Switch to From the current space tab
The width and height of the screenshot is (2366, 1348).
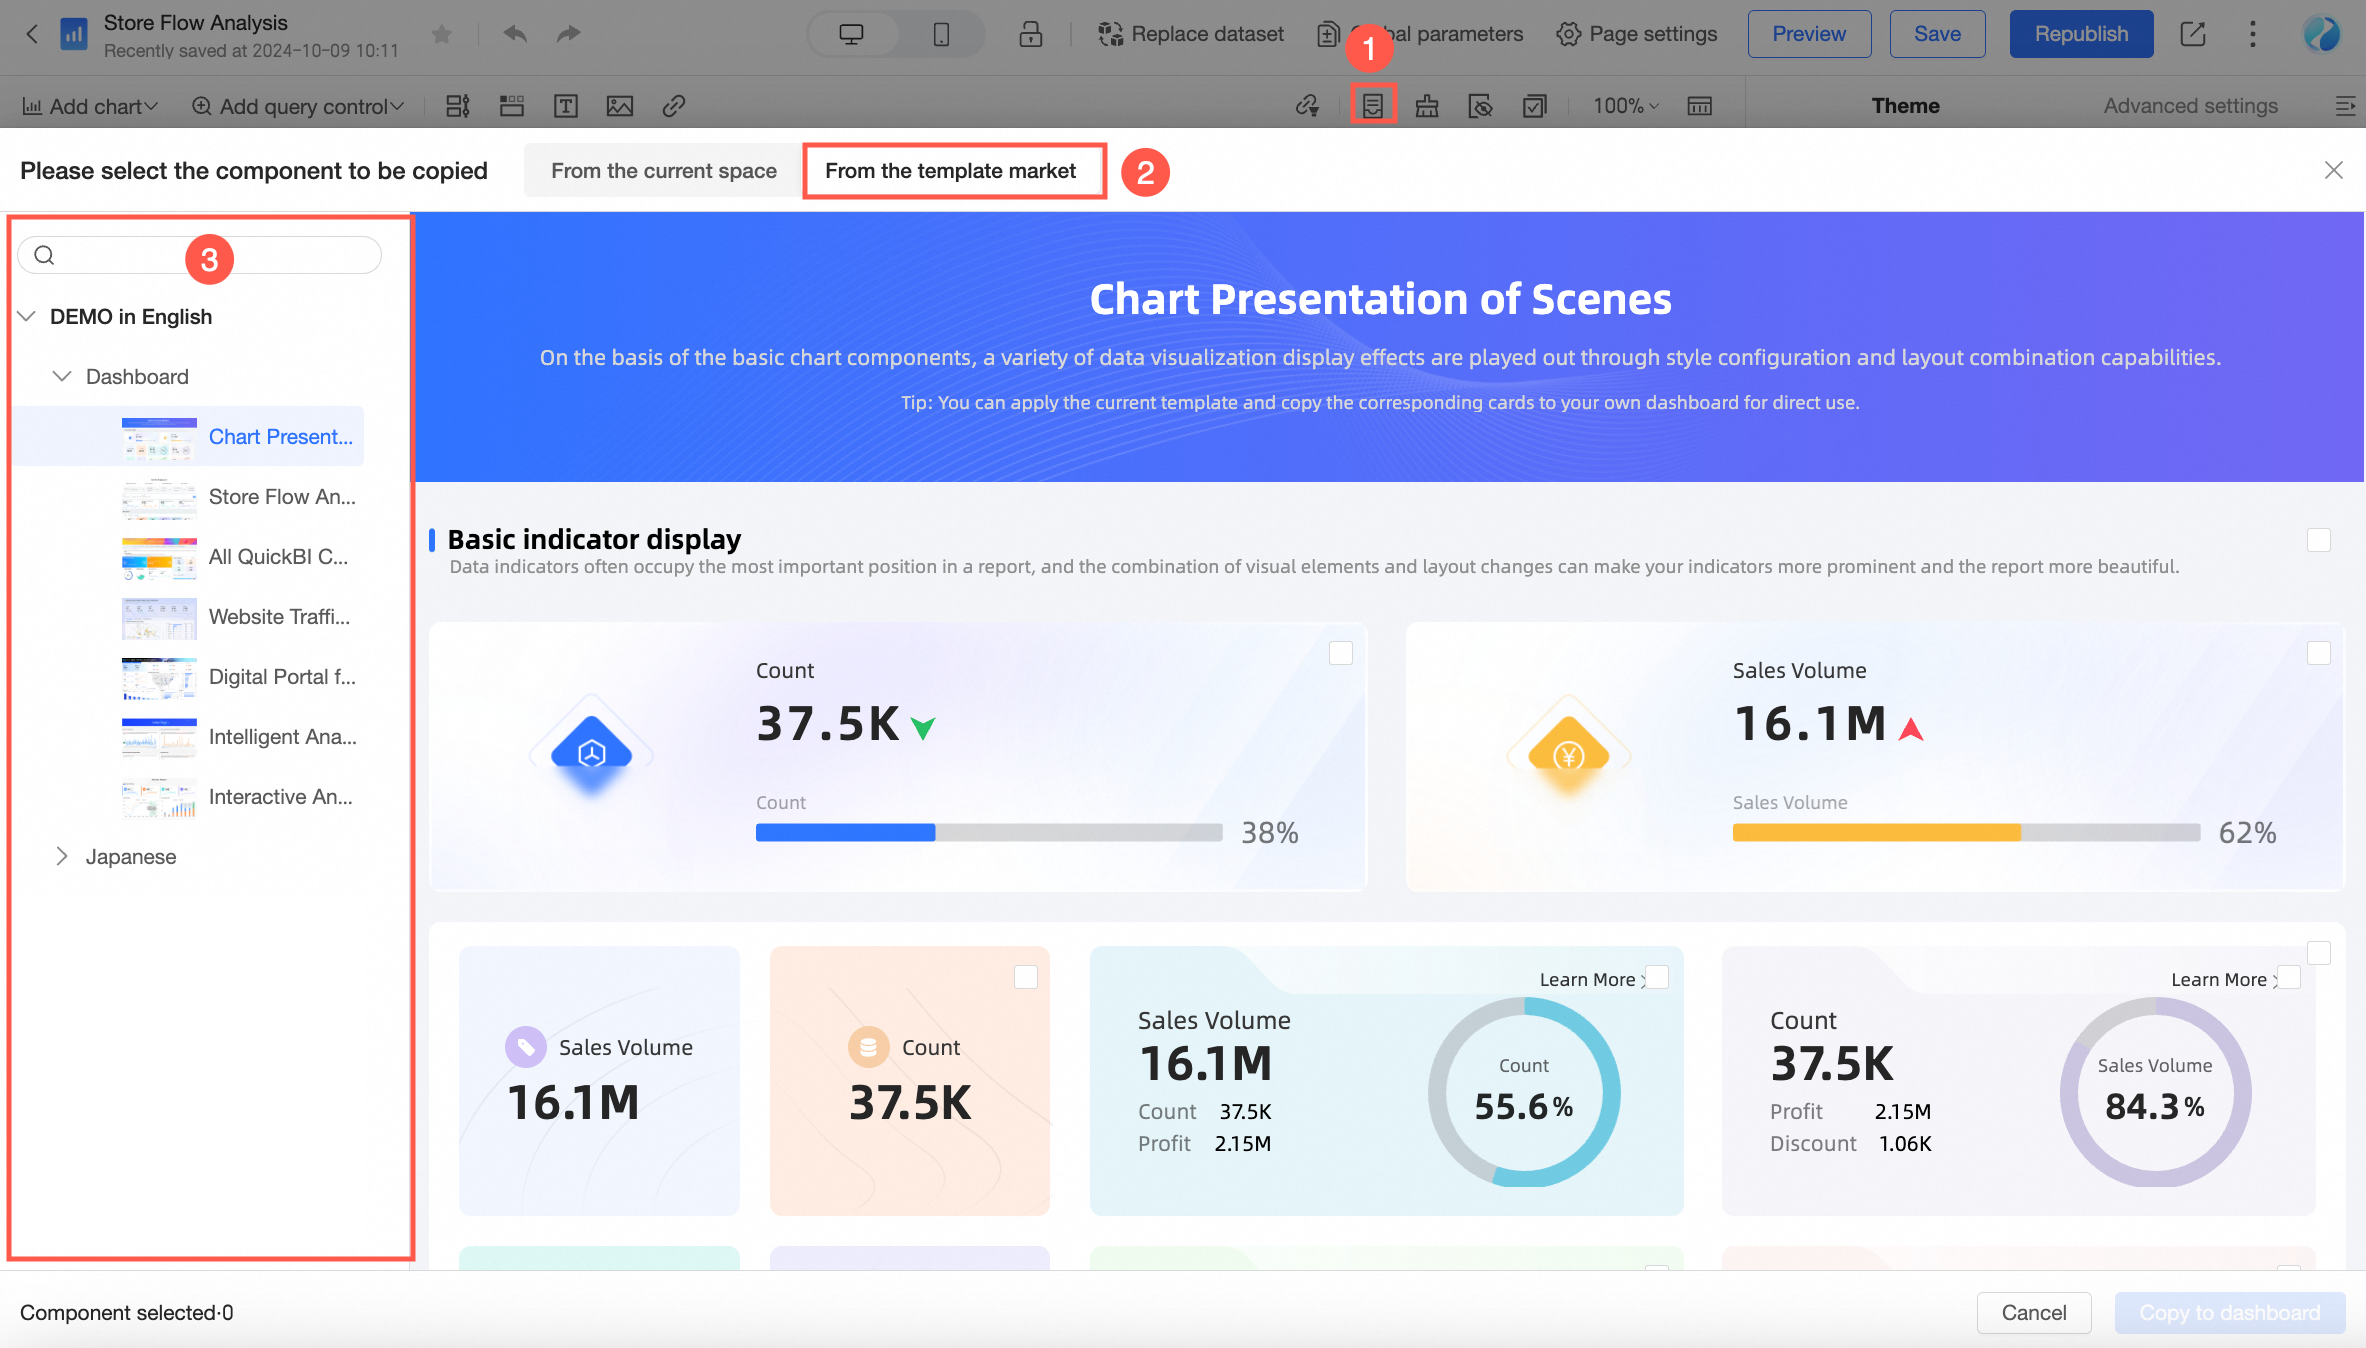click(663, 171)
